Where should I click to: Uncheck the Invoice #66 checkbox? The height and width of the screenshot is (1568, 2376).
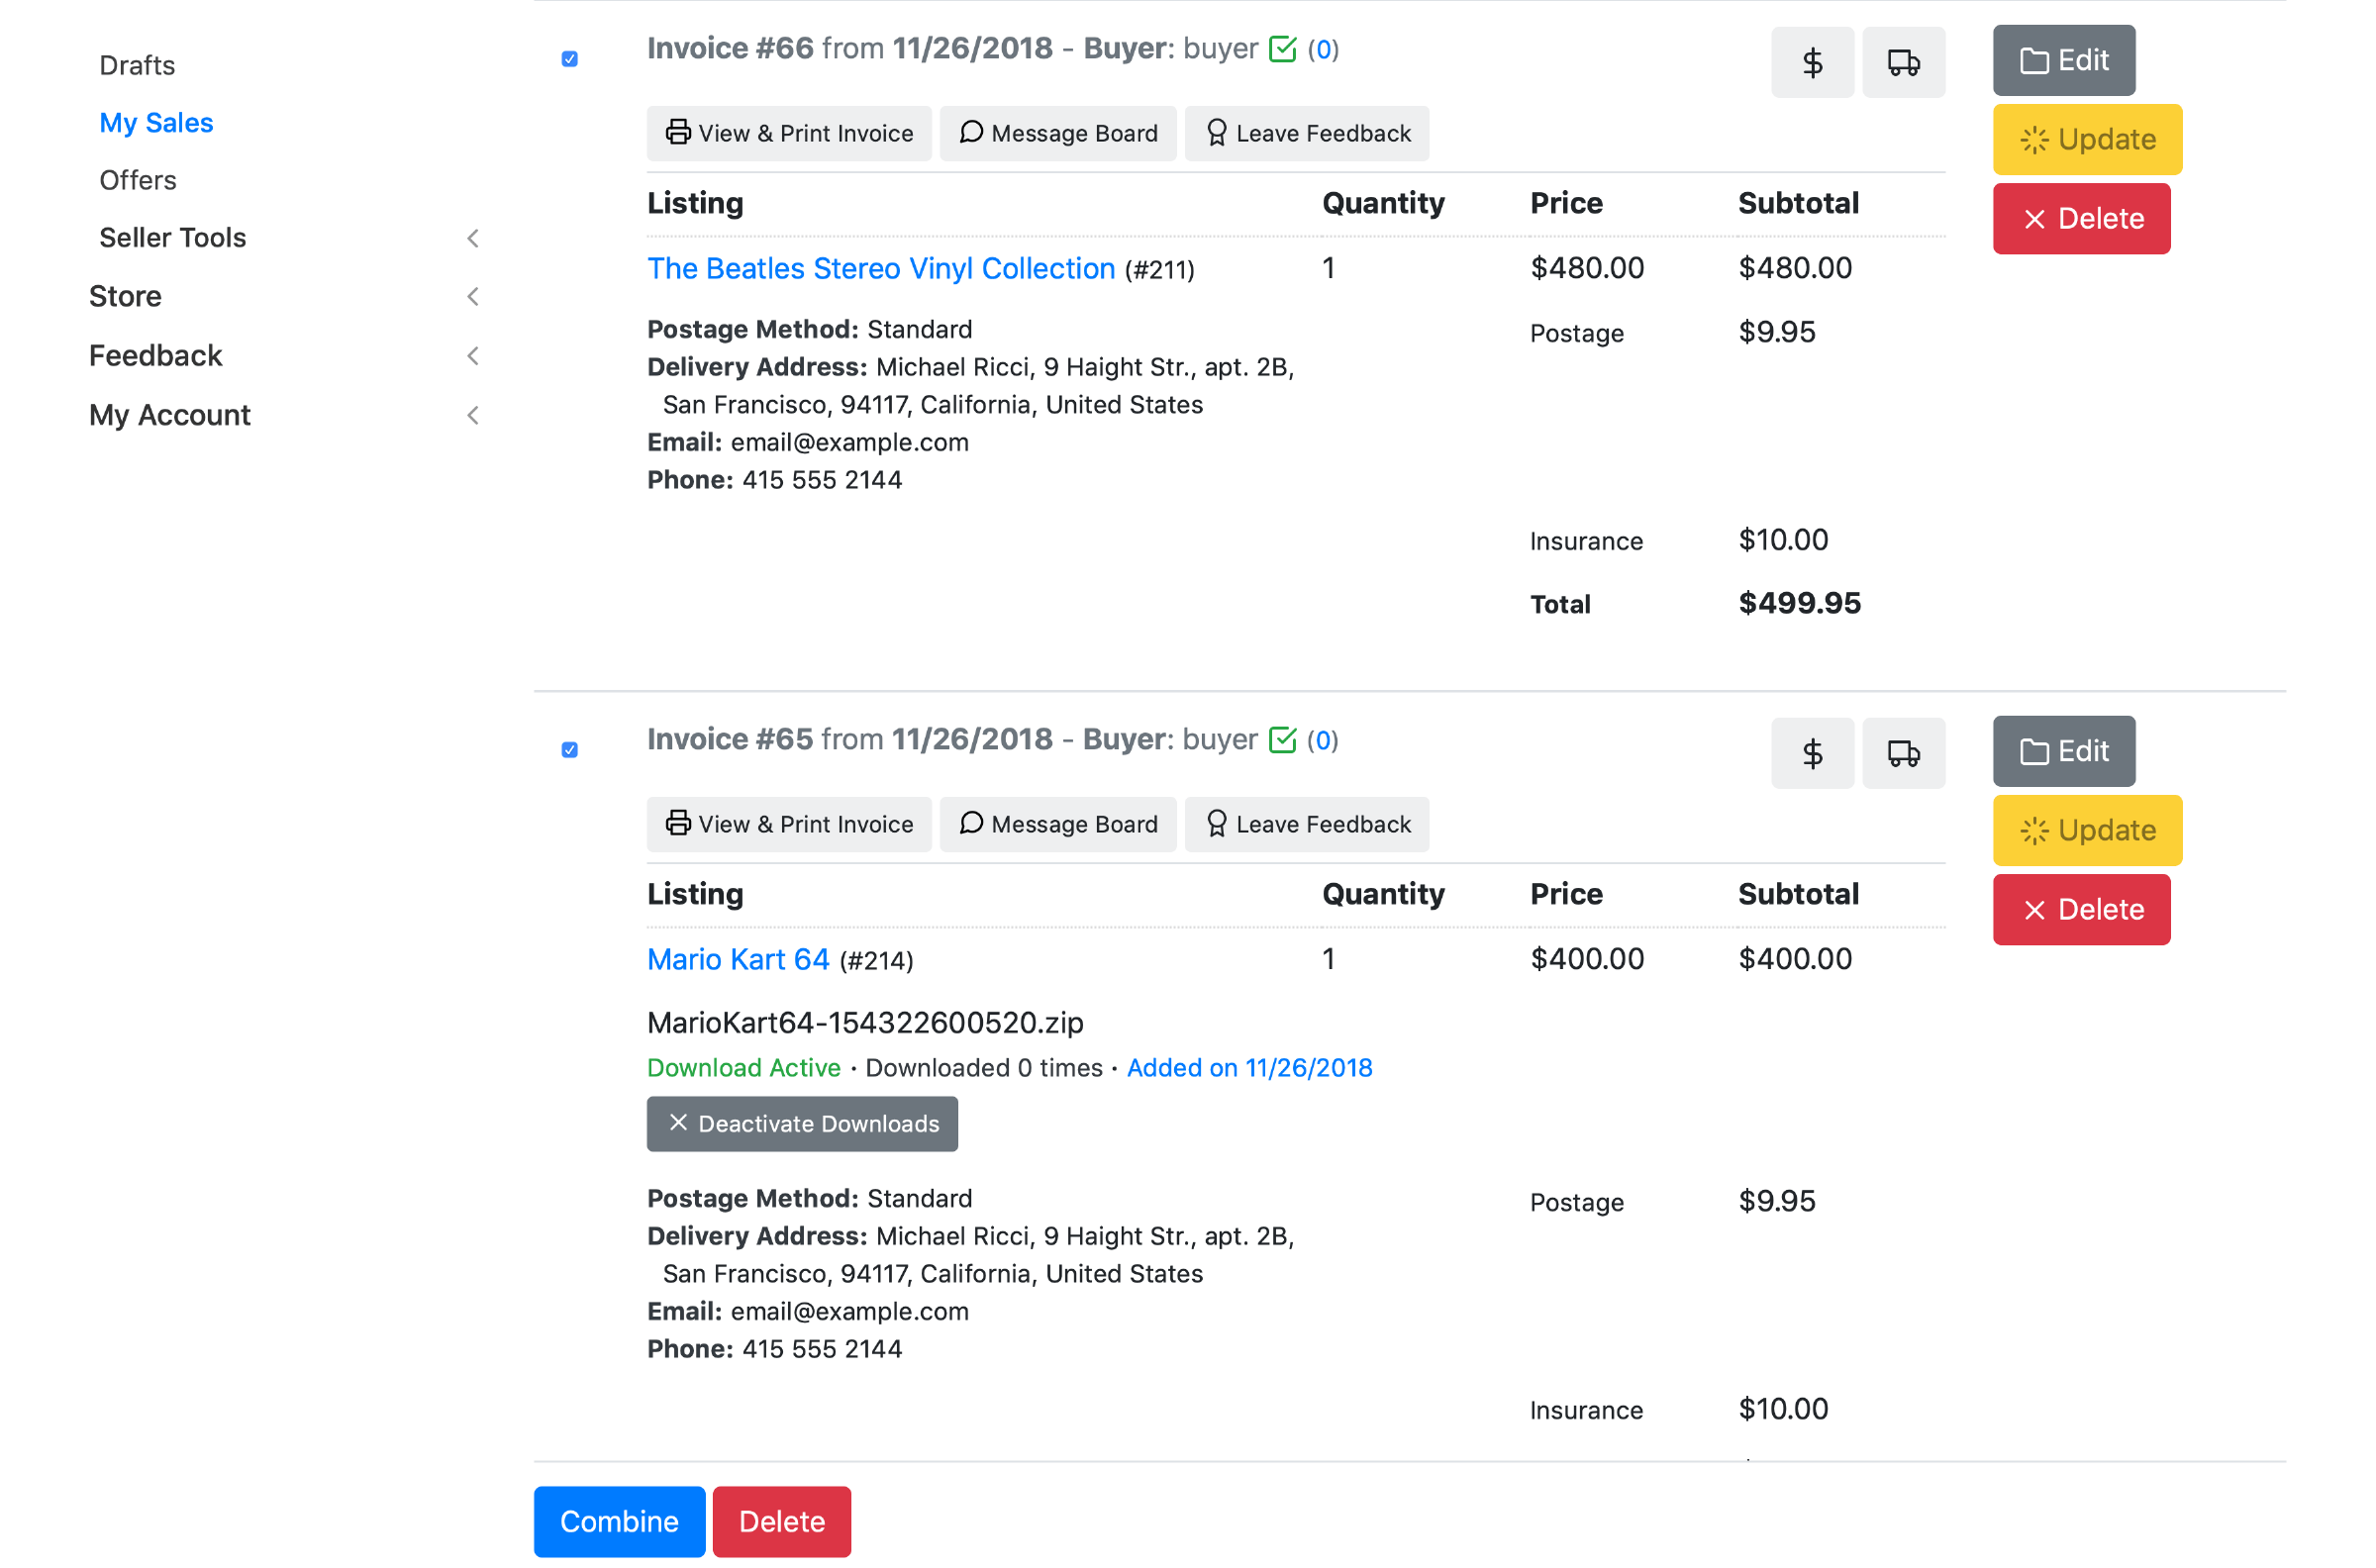tap(570, 59)
